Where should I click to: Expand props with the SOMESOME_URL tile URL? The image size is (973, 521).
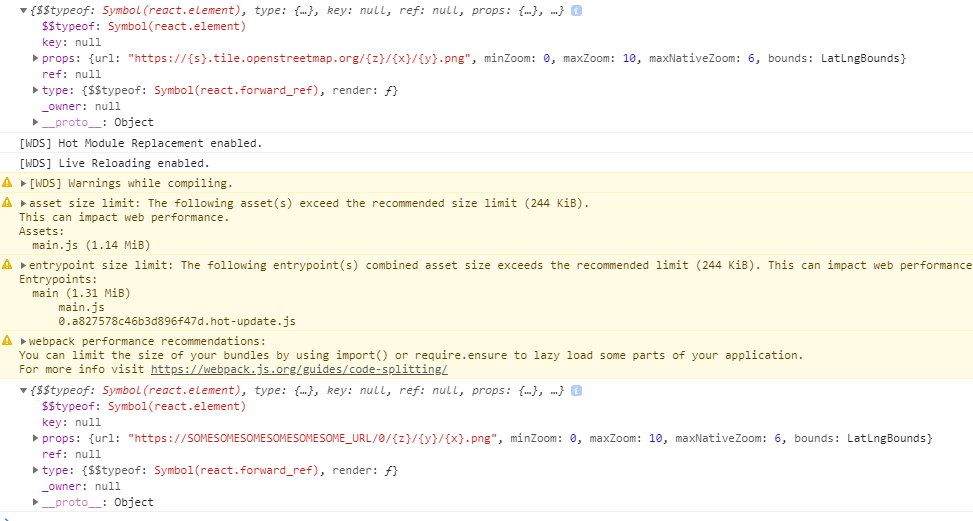coord(35,439)
